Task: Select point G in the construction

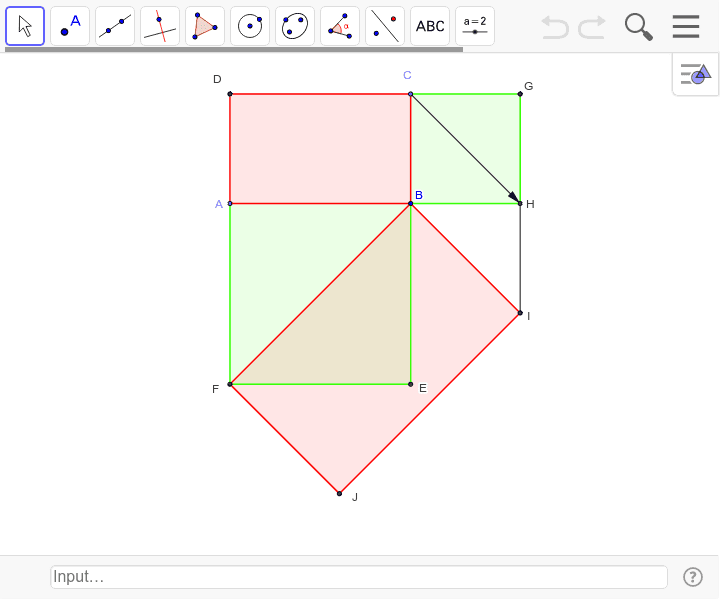Action: coord(520,94)
